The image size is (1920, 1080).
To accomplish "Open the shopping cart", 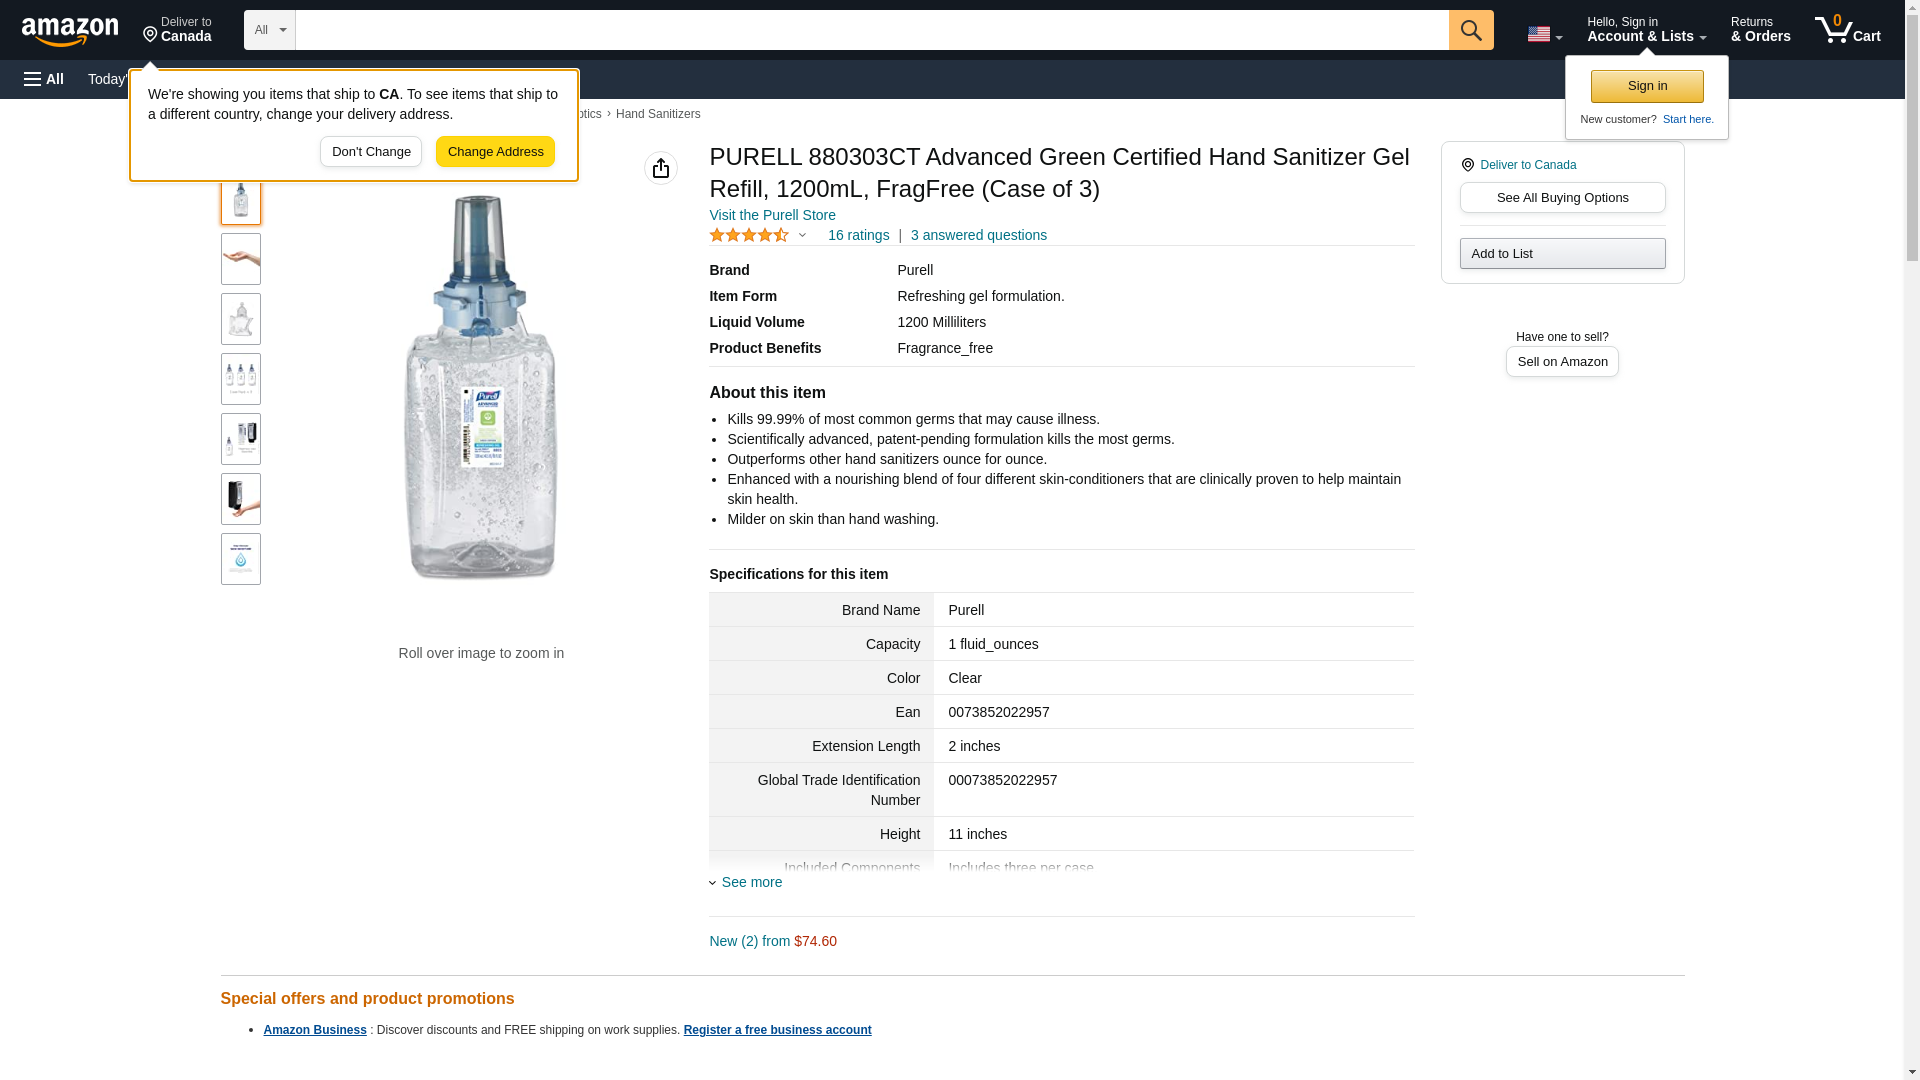I will pos(1847,30).
